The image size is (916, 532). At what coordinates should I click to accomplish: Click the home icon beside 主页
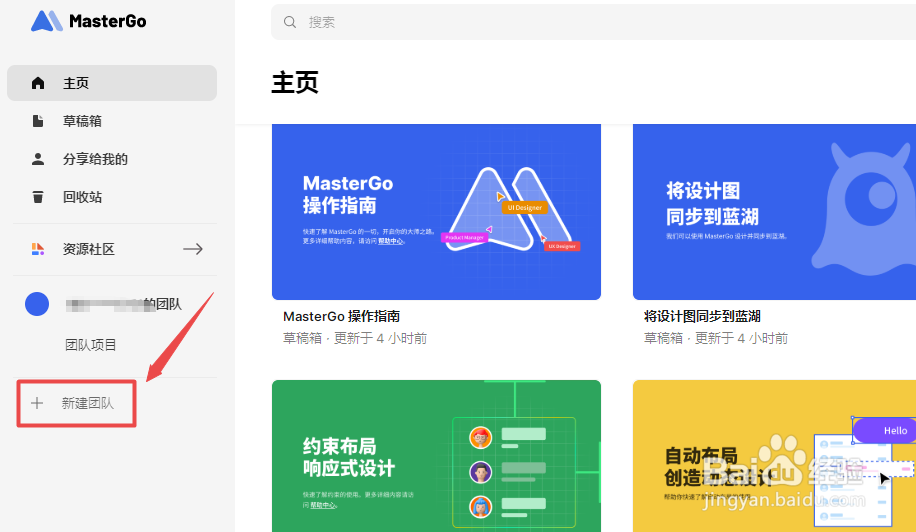click(38, 83)
